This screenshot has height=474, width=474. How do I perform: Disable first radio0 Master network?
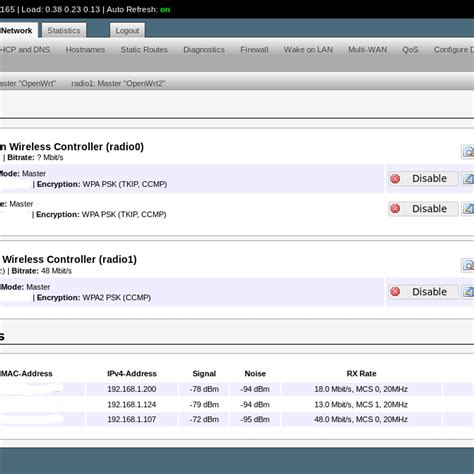[x=423, y=179]
